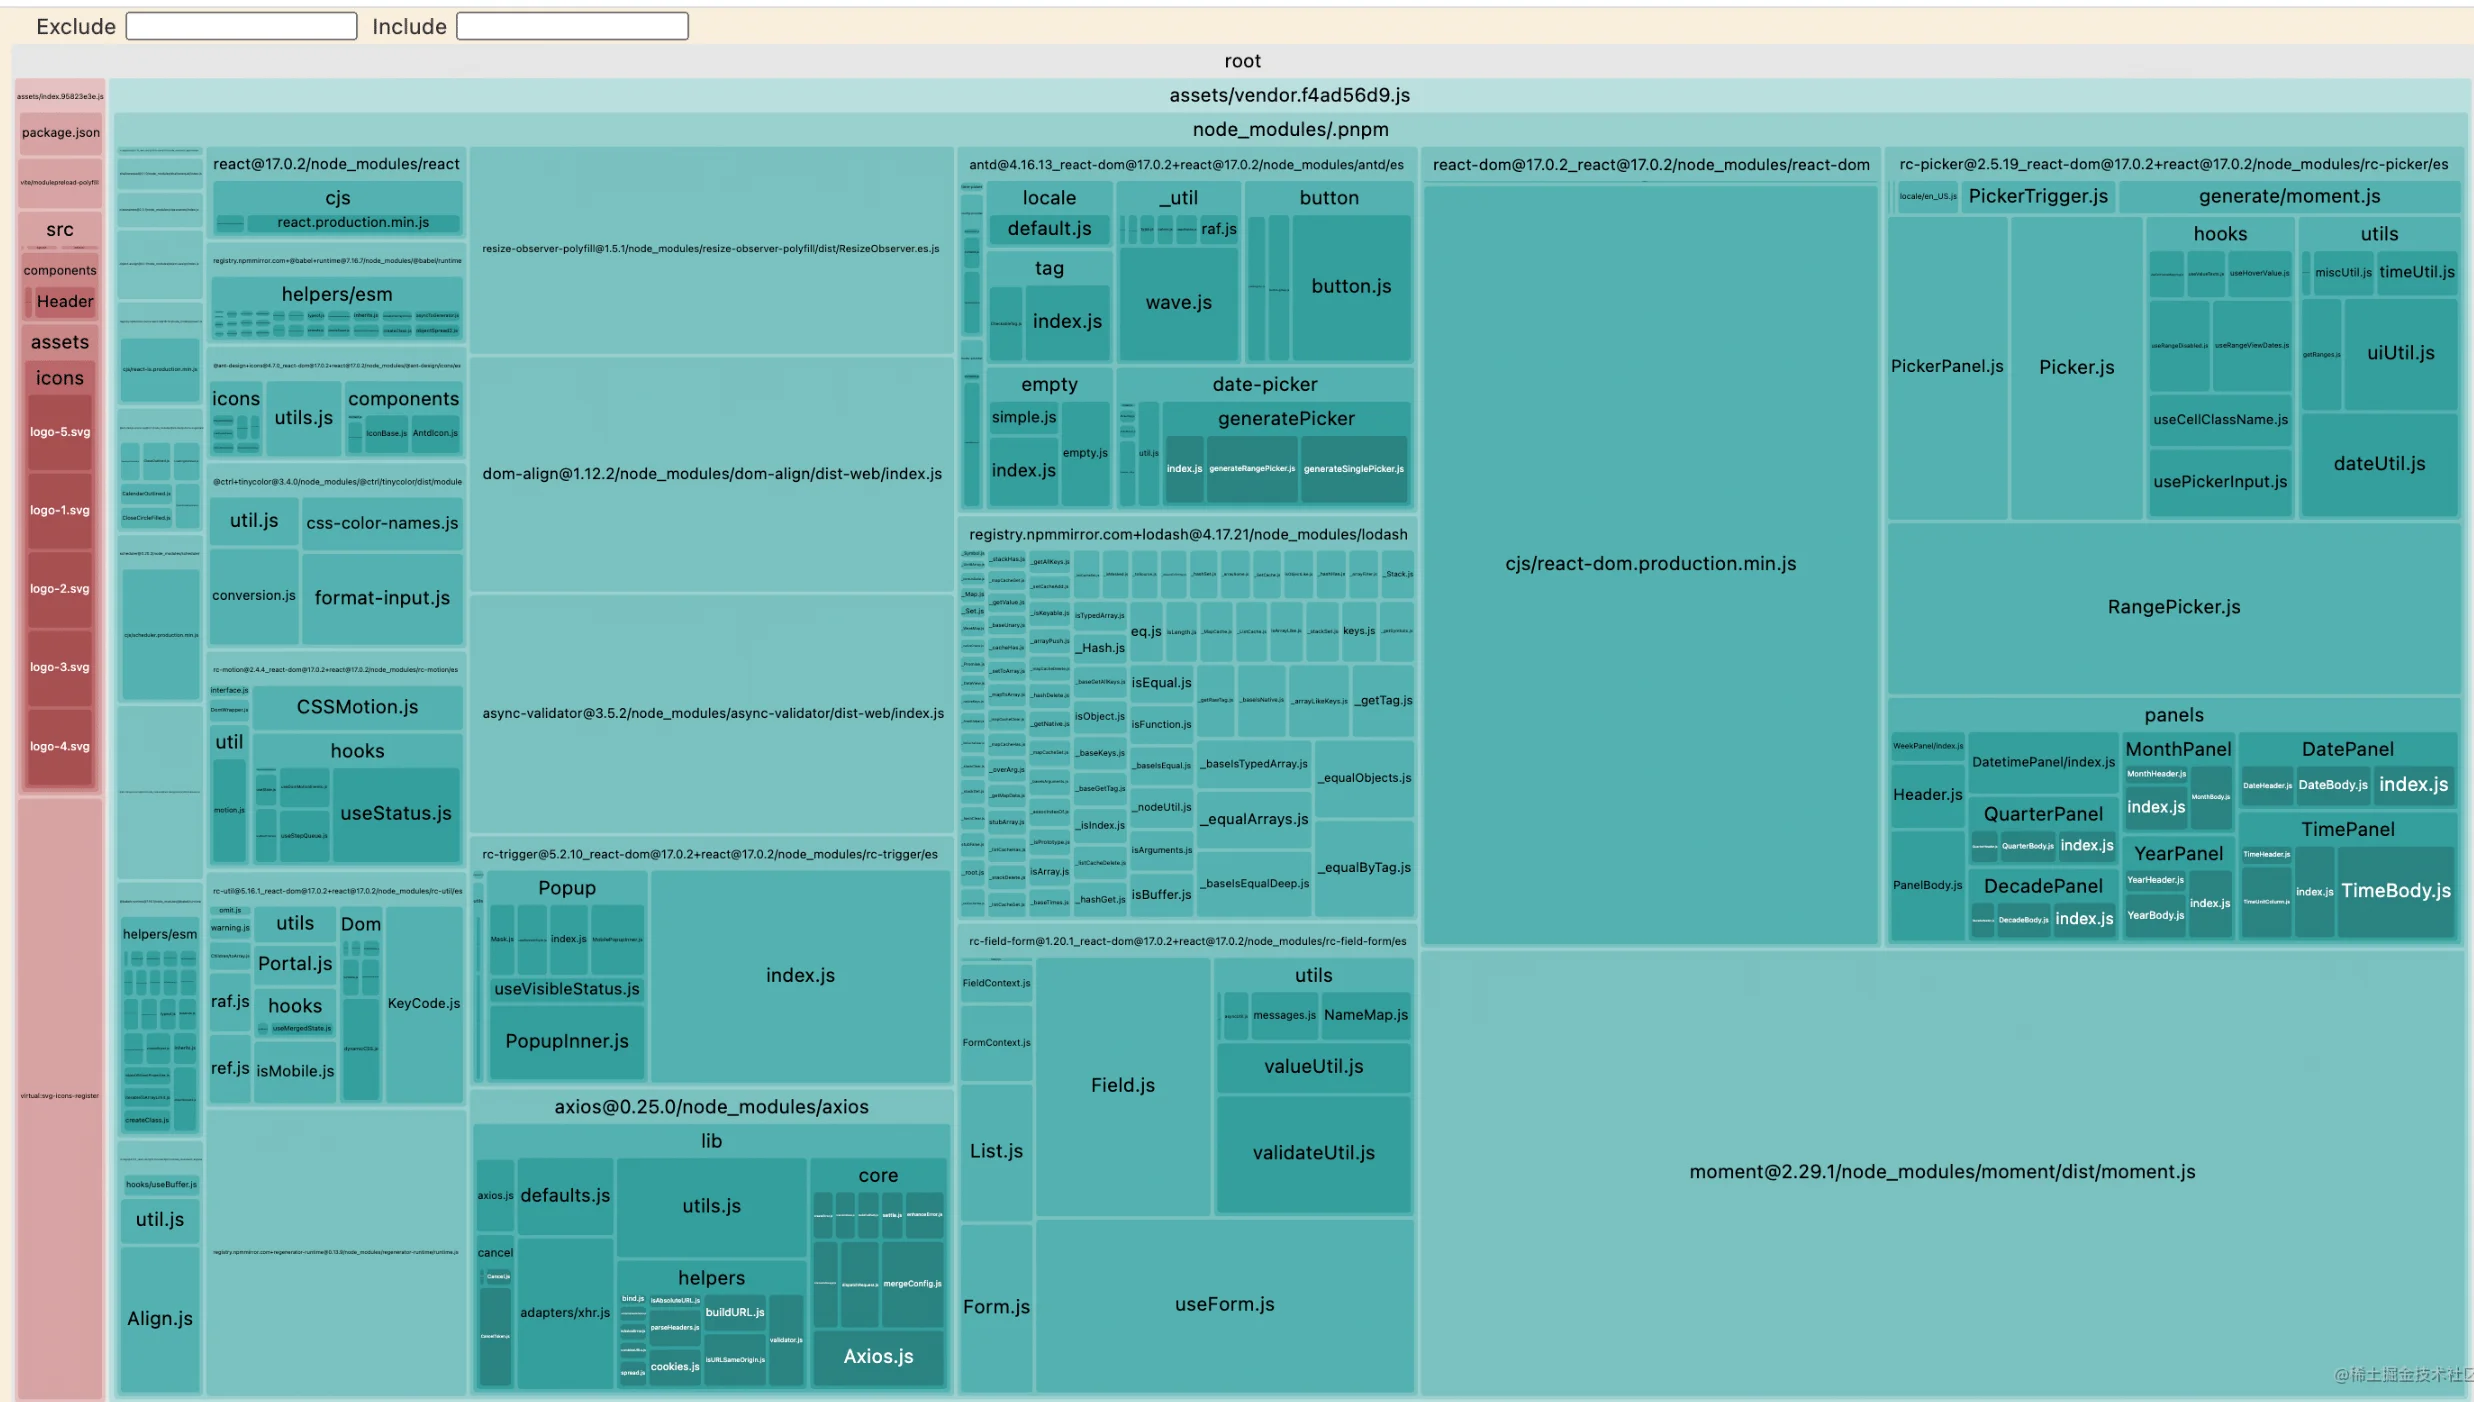Select the locale default.js block

pyautogui.click(x=1049, y=229)
